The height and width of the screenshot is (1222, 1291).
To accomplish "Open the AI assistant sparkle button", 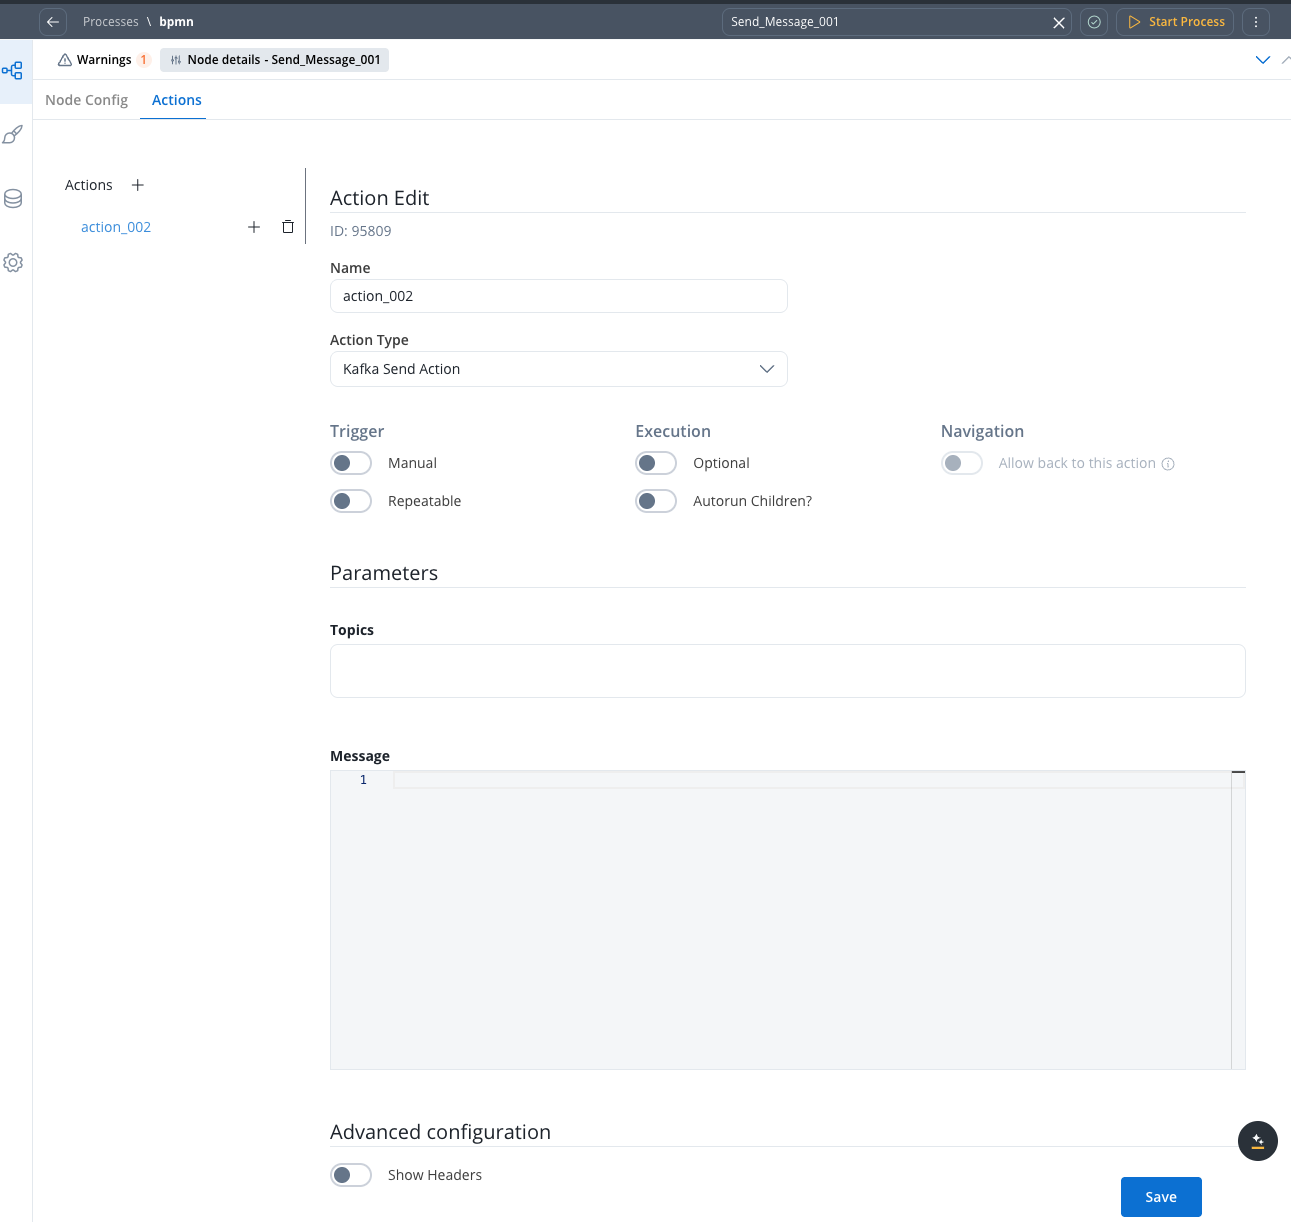I will pyautogui.click(x=1257, y=1141).
